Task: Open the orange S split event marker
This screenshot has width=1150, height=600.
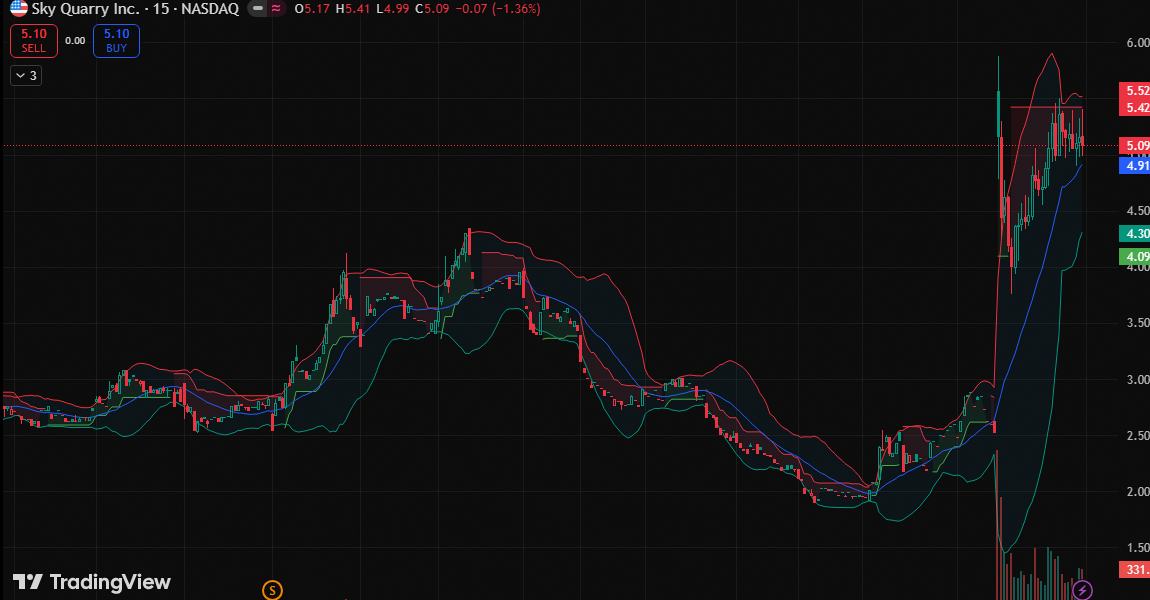Action: point(272,590)
